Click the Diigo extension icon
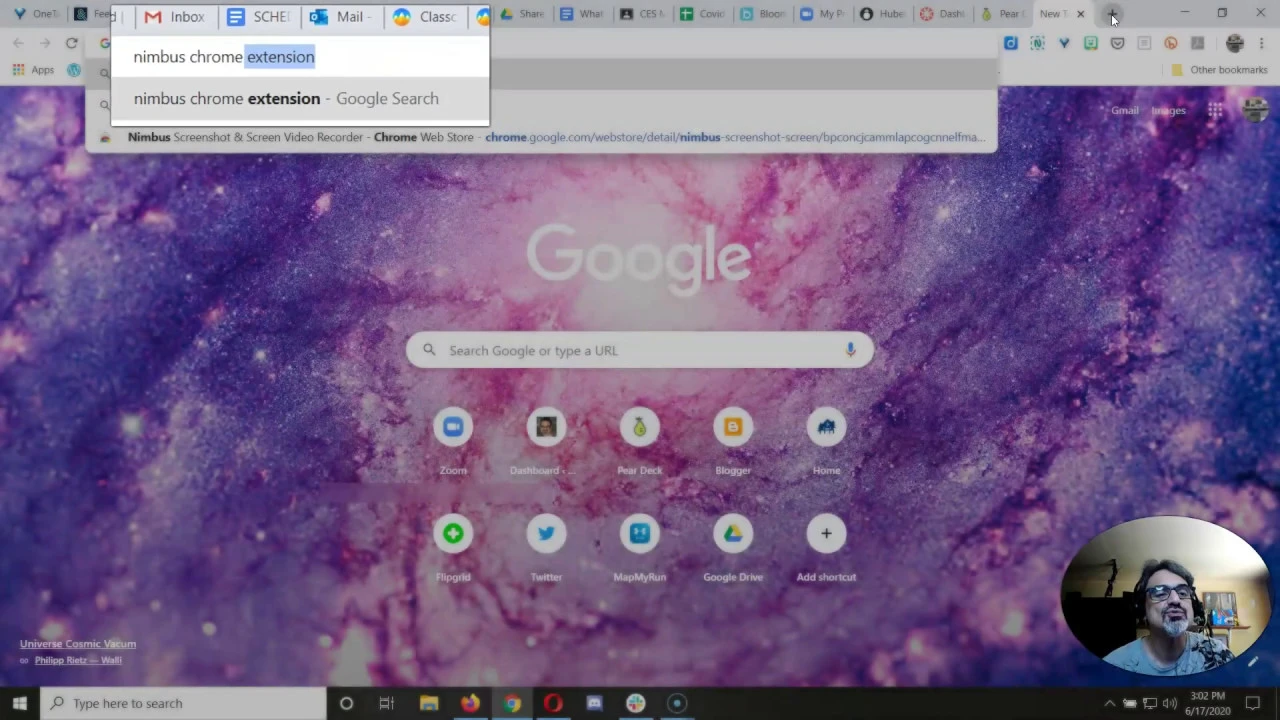This screenshot has width=1280, height=720. pyautogui.click(x=1011, y=43)
